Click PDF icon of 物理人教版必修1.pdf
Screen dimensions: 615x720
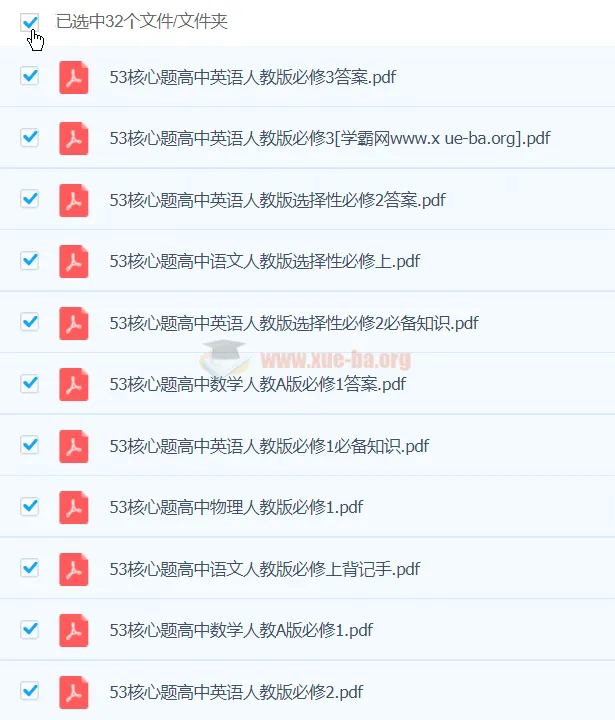coord(73,507)
